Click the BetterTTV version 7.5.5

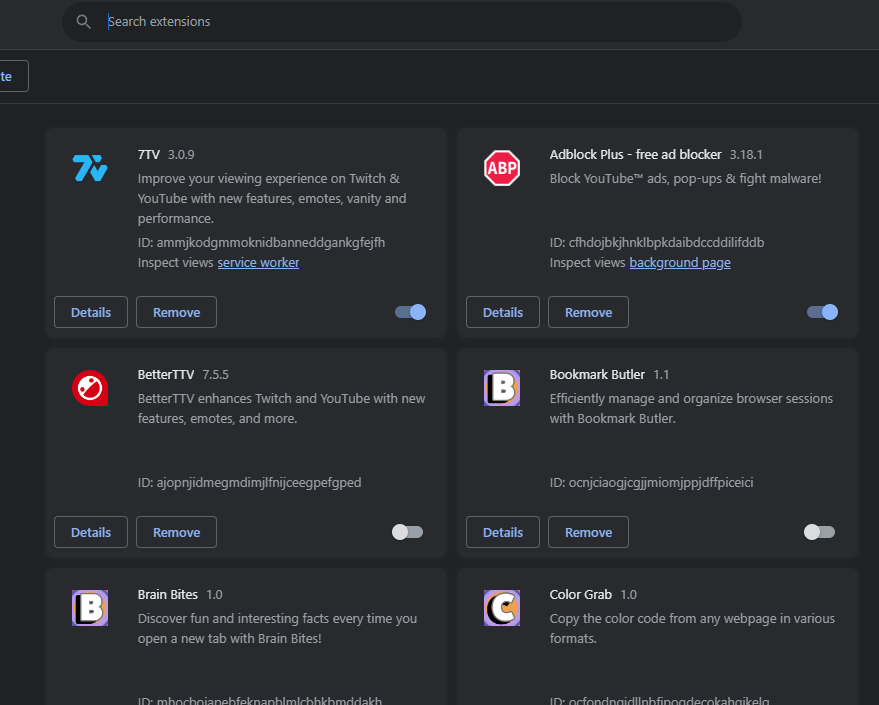215,374
